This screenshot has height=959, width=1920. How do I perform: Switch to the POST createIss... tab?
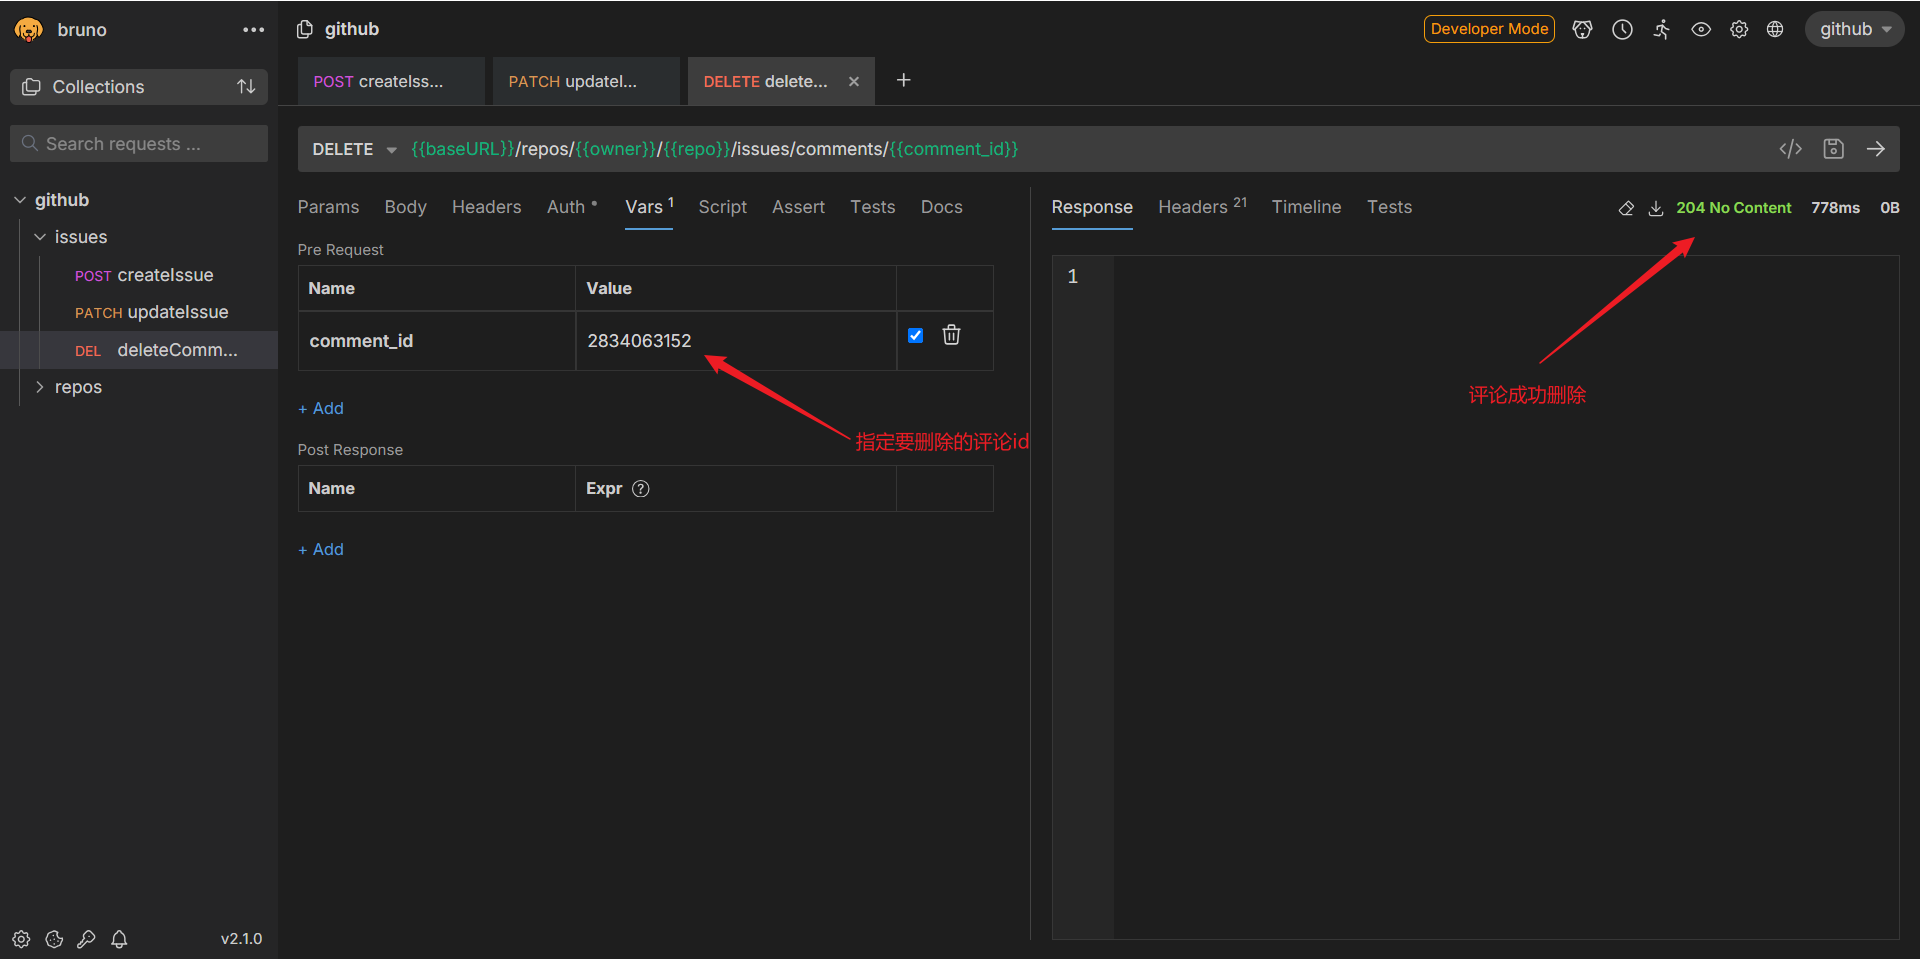point(390,81)
